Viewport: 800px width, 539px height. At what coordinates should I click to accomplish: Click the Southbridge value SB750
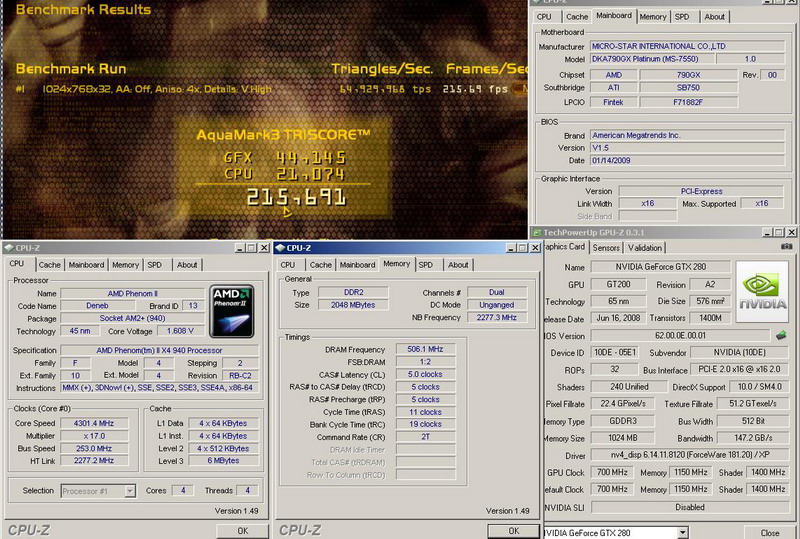[688, 87]
